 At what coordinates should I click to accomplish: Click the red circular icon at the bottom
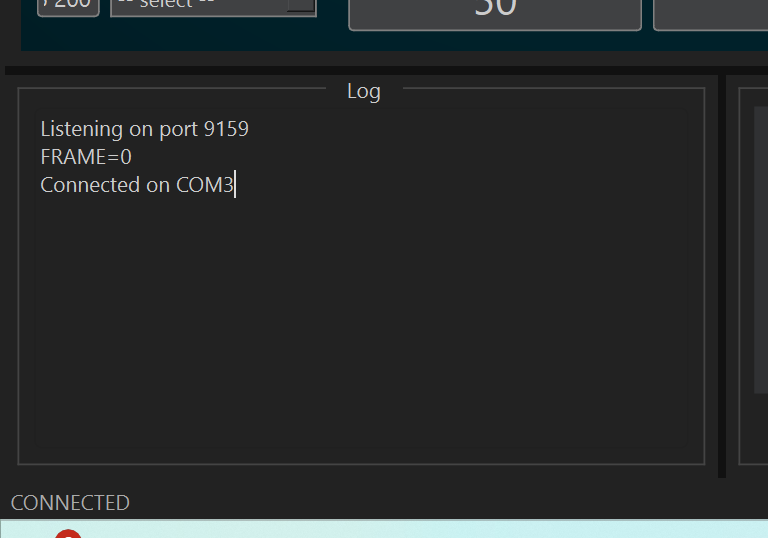68,534
